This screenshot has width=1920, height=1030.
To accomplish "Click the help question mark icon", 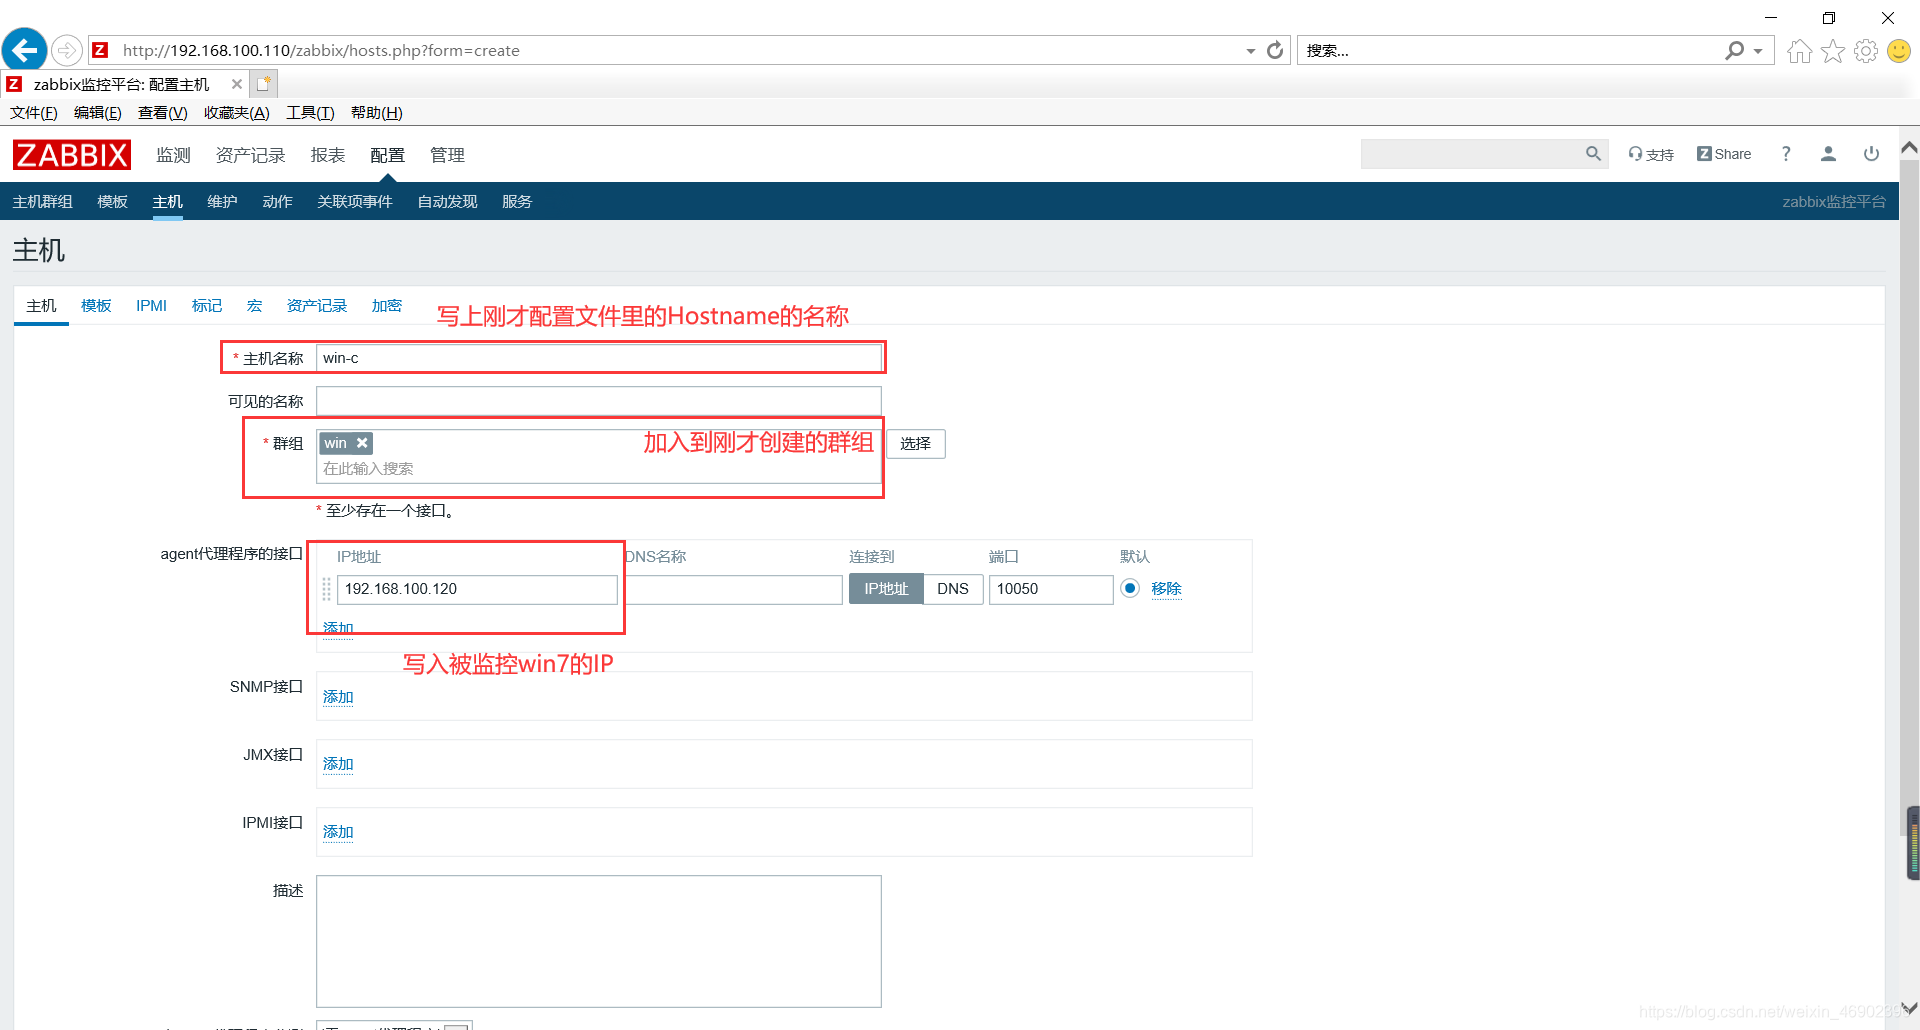I will 1786,154.
